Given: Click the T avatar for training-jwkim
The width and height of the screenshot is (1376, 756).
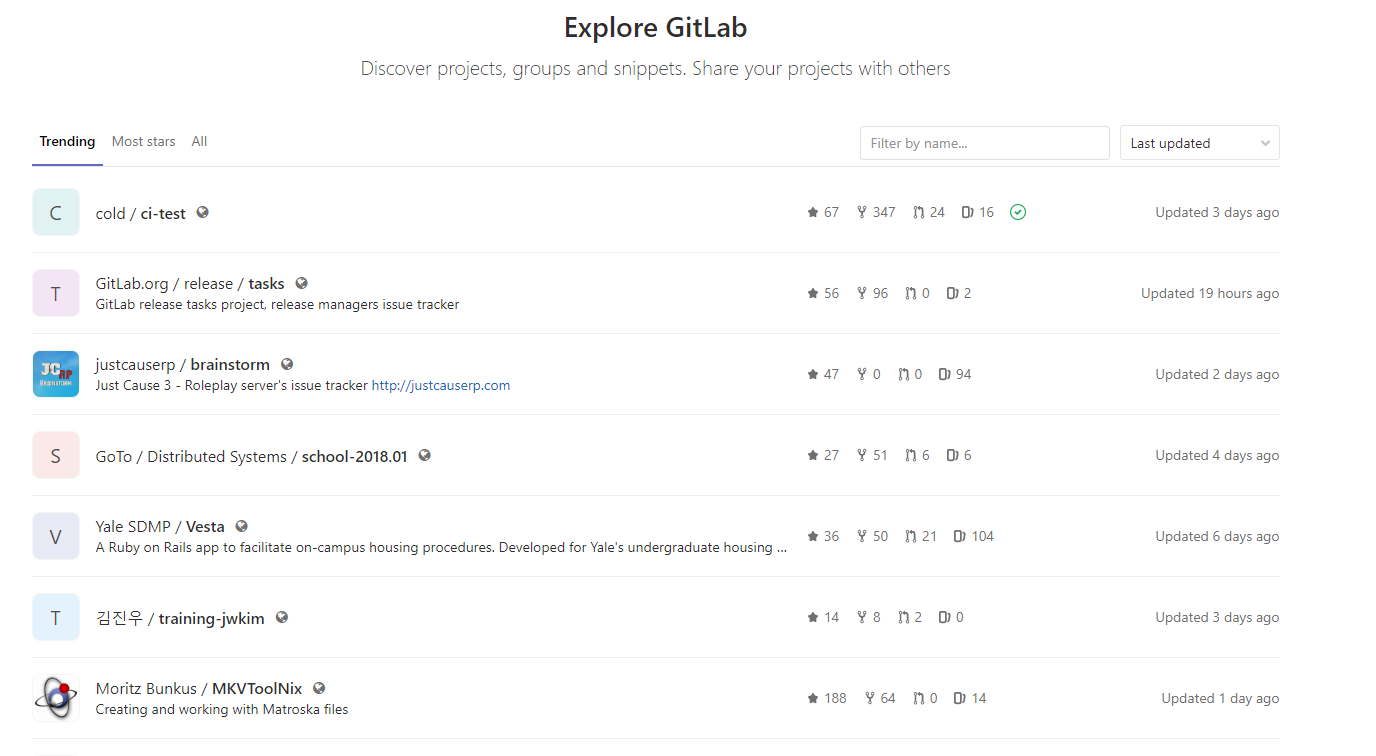Looking at the screenshot, I should 56,617.
